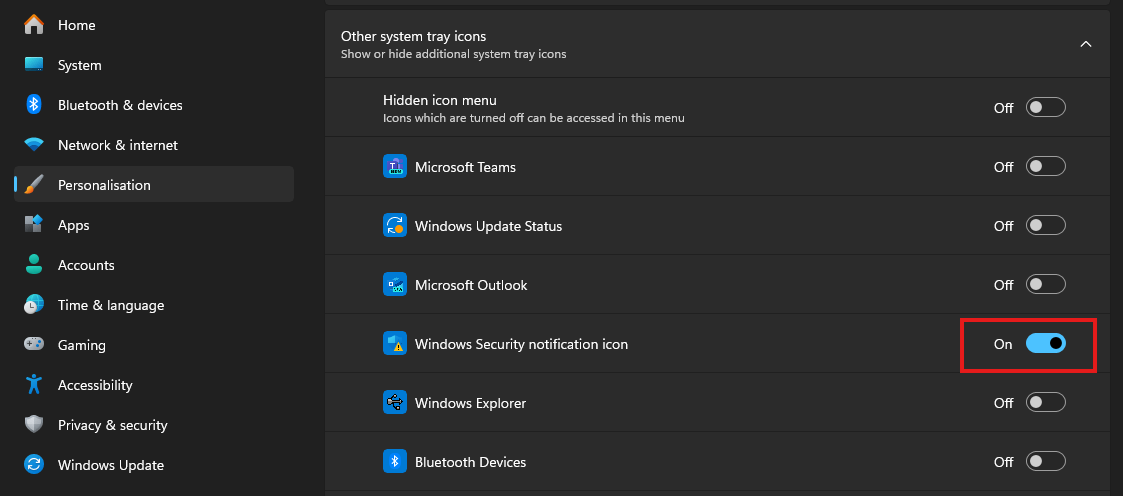
Task: Select Time & language in the sidebar
Action: (x=110, y=305)
